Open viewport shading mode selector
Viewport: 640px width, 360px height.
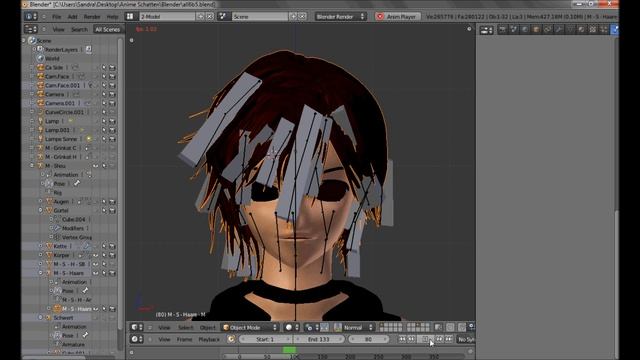pos(291,327)
